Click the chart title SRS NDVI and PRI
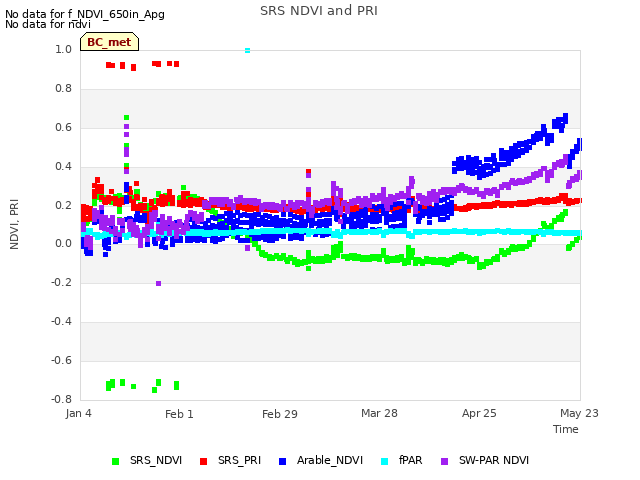 coord(319,11)
